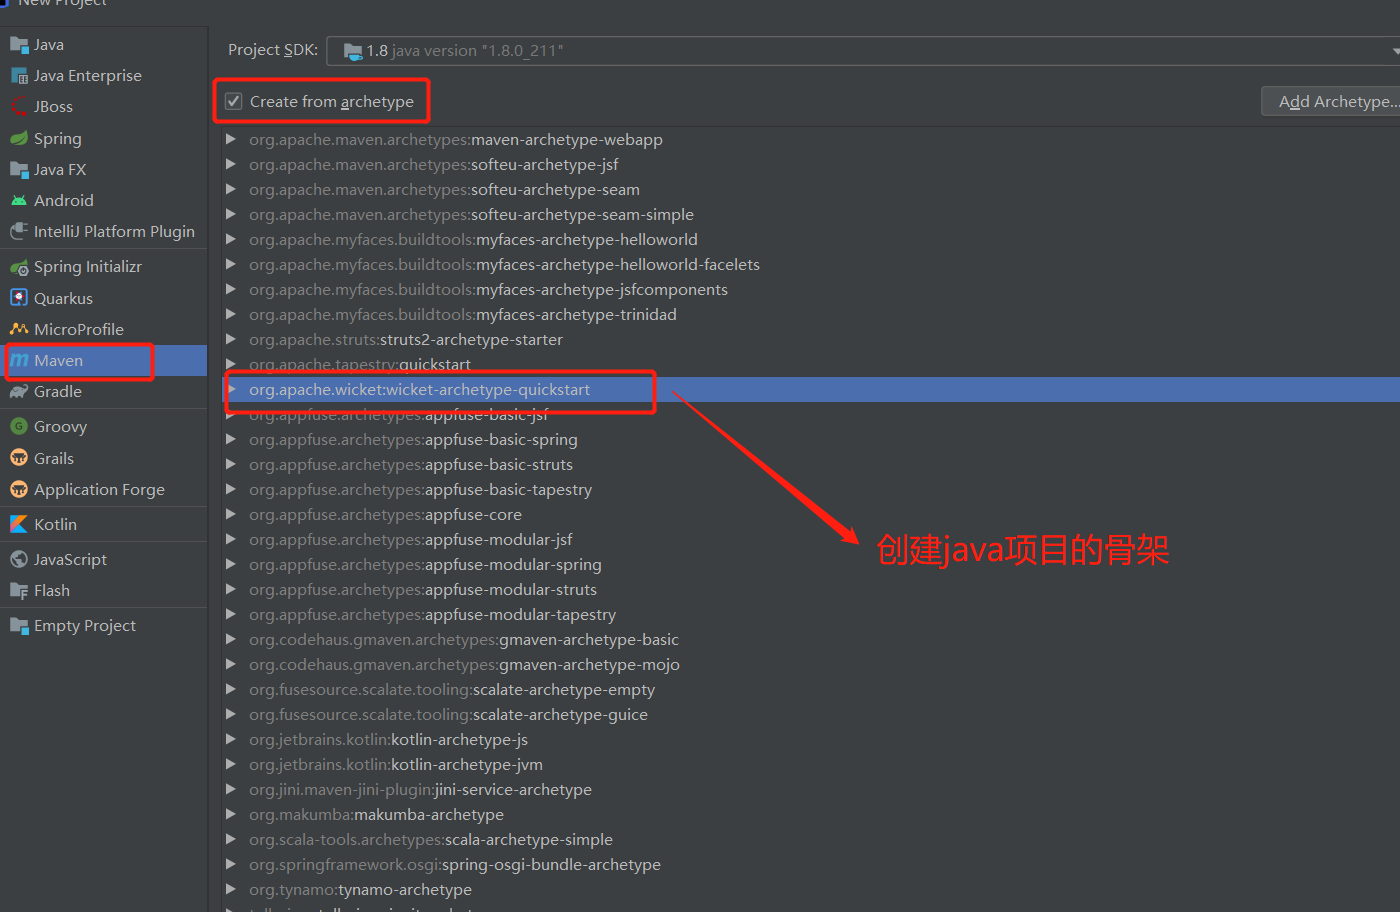Select softeu-archetype-seam archetype row
Image resolution: width=1400 pixels, height=912 pixels.
tap(811, 189)
